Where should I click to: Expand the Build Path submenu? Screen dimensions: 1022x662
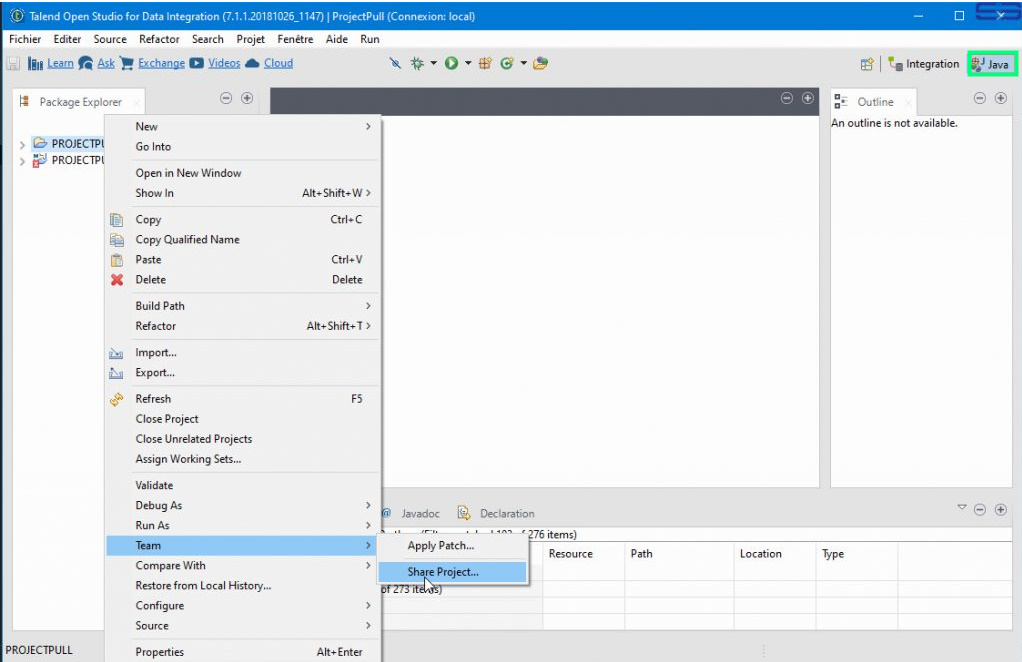242,306
